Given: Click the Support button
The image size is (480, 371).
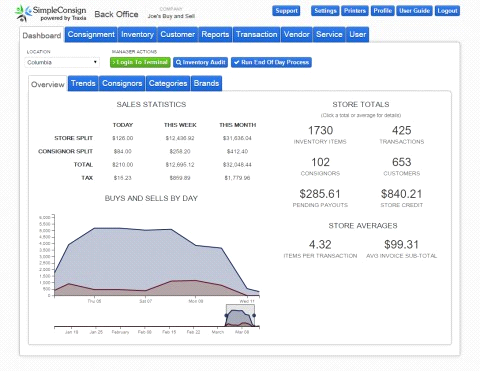Looking at the screenshot, I should (x=286, y=11).
